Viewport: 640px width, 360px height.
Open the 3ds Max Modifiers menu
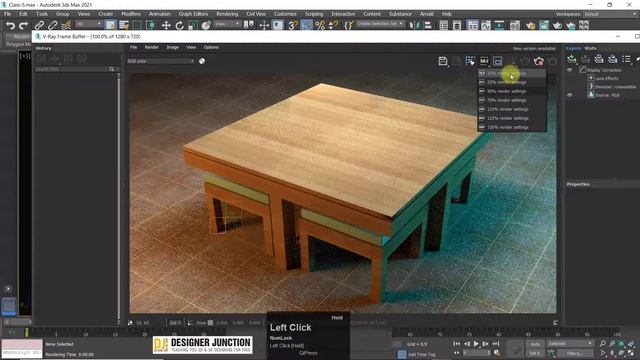pyautogui.click(x=131, y=14)
